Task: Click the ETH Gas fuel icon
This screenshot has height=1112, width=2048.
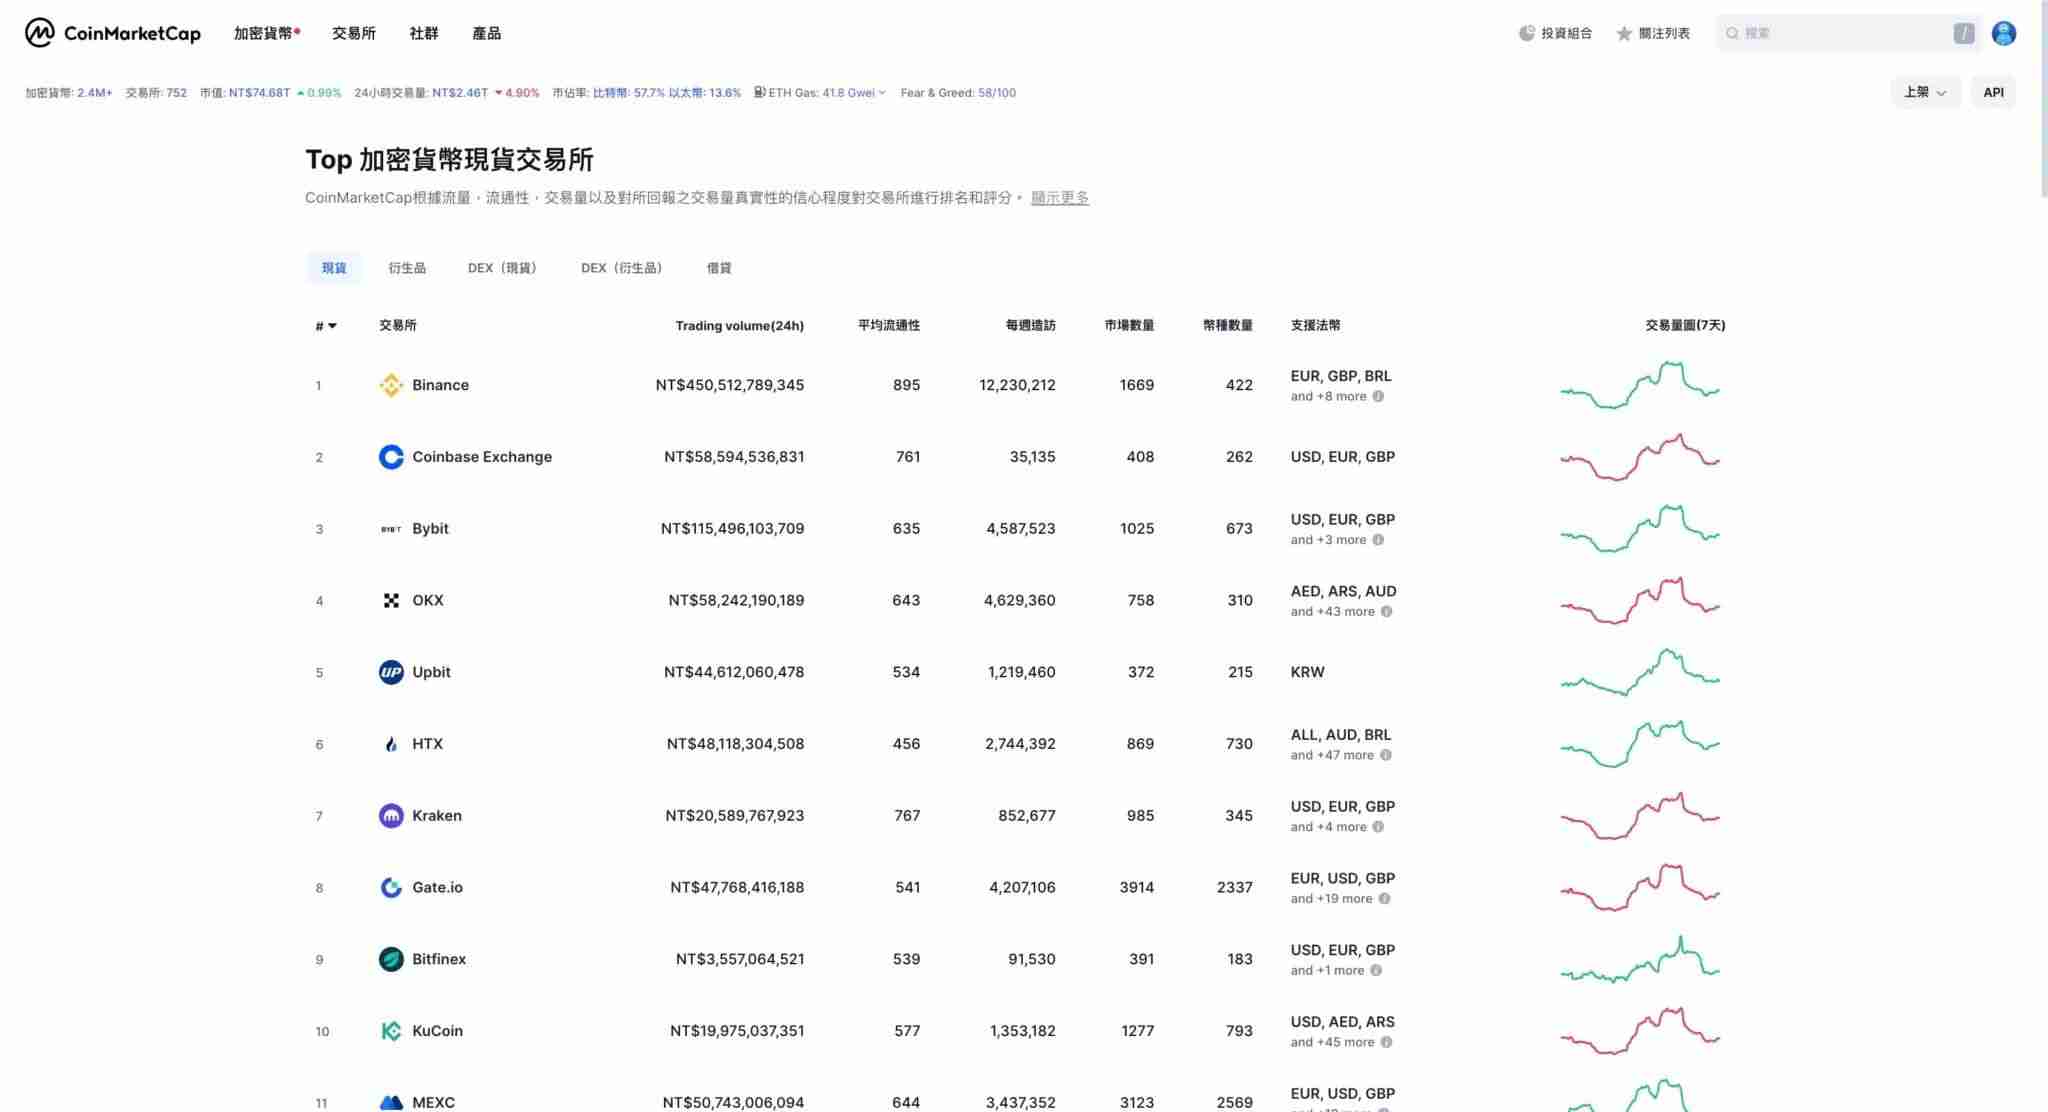Action: [x=760, y=92]
